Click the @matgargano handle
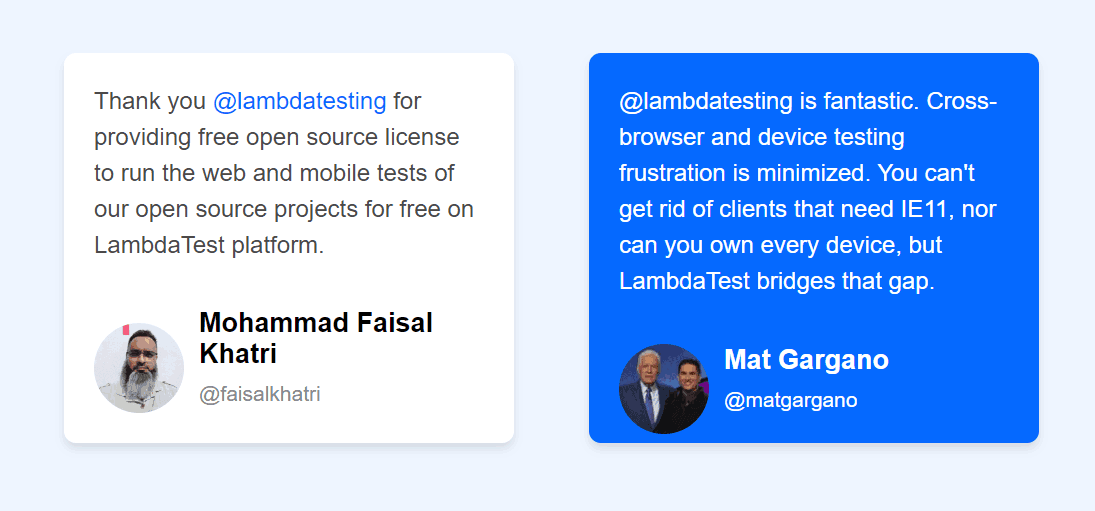1095x511 pixels. point(791,400)
